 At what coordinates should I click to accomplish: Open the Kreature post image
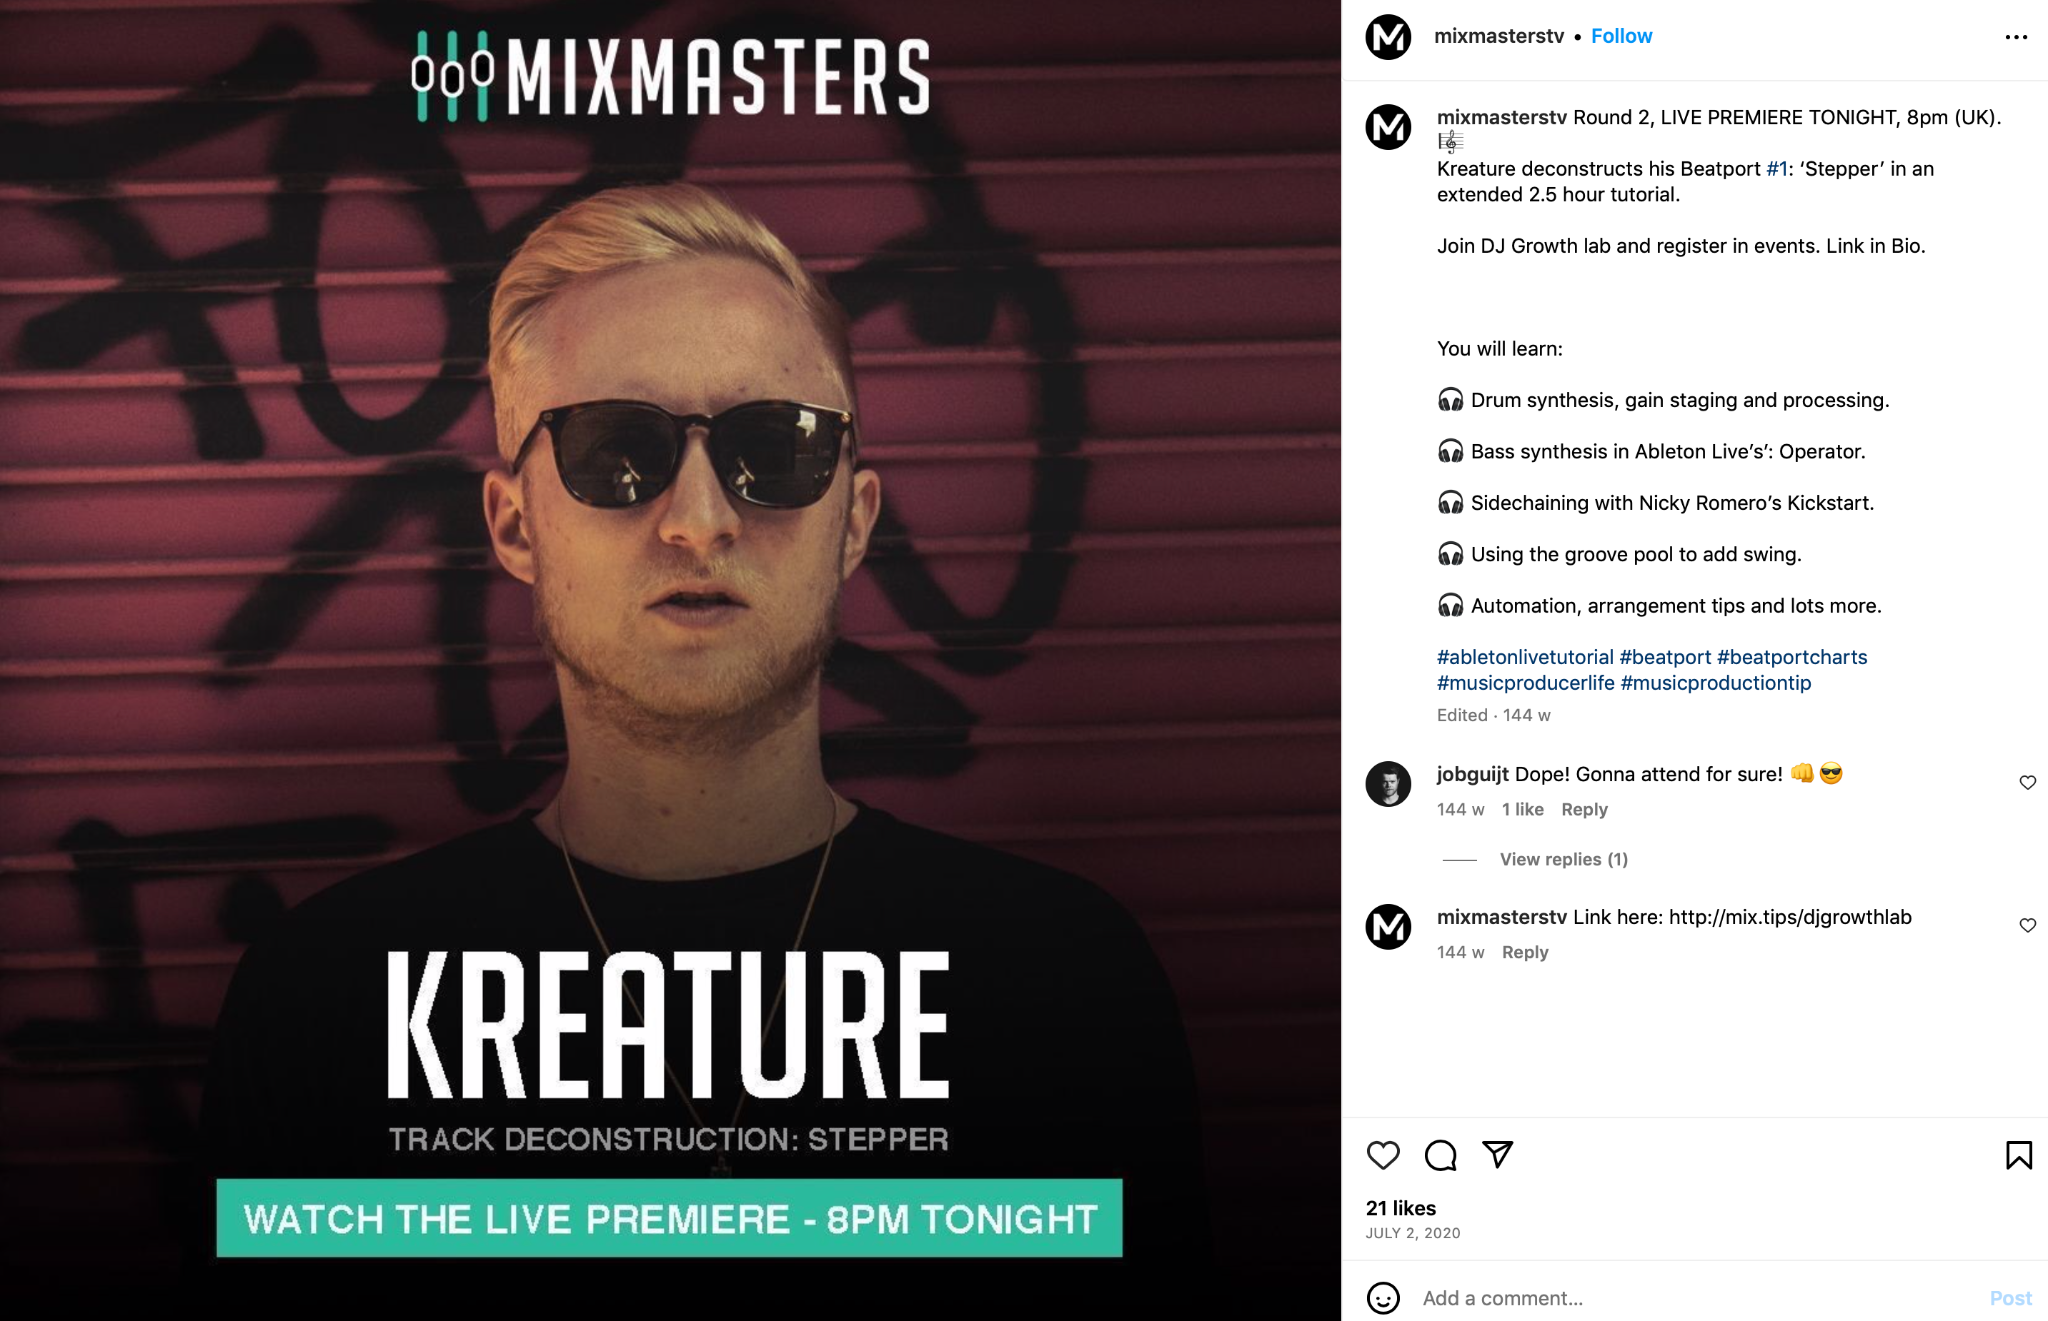point(670,660)
